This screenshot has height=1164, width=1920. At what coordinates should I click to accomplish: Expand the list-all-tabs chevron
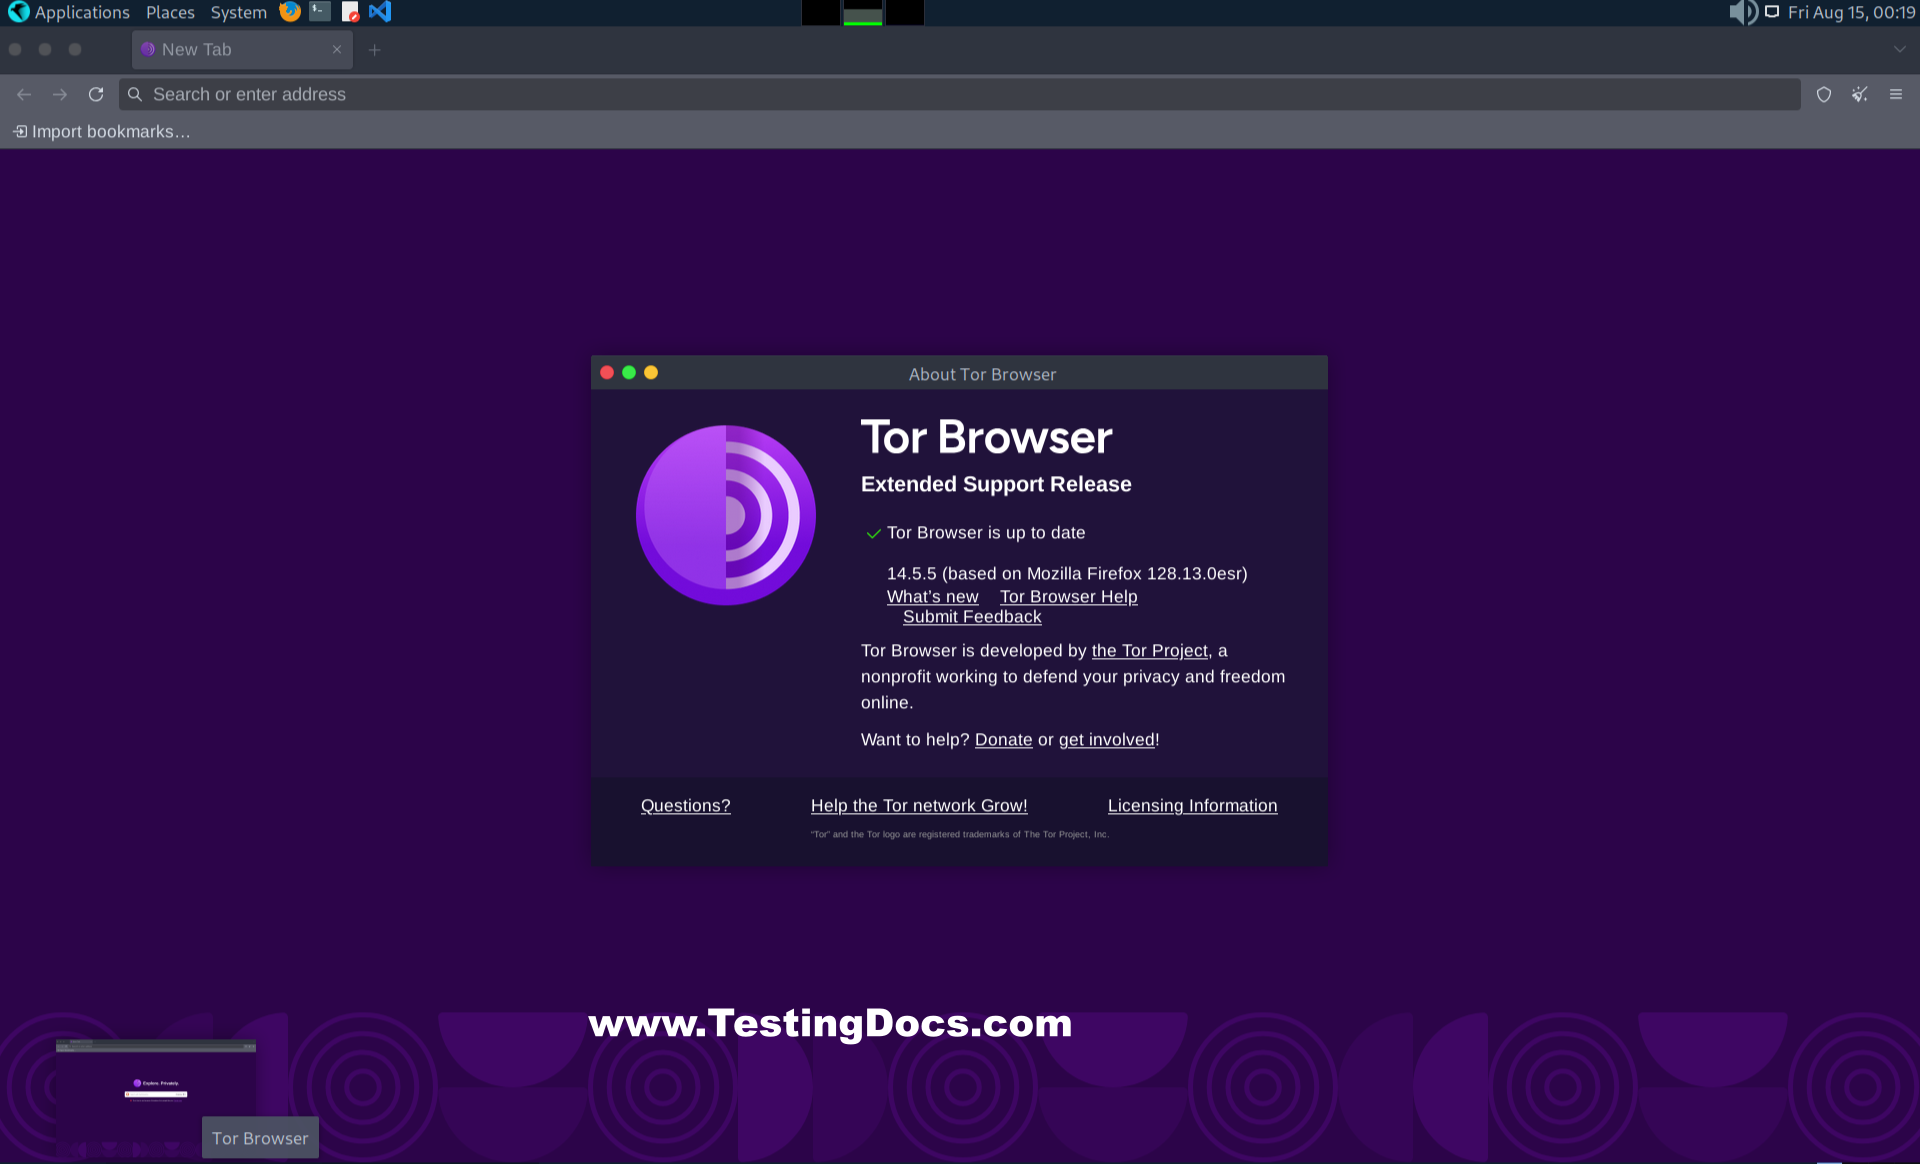pos(1898,49)
